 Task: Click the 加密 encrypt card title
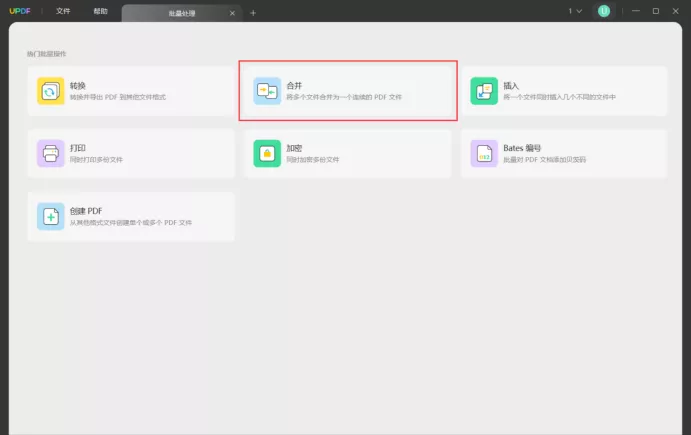point(294,148)
